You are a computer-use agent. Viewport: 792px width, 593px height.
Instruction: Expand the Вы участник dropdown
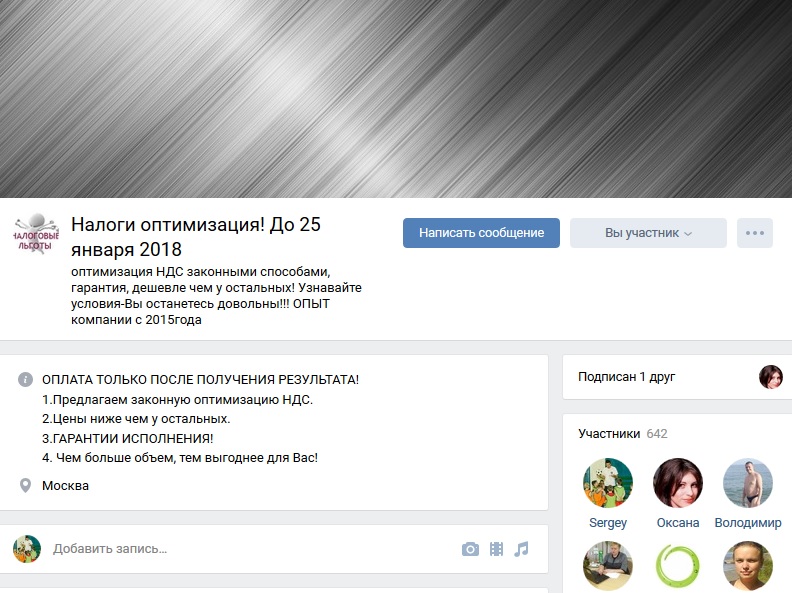pos(648,233)
